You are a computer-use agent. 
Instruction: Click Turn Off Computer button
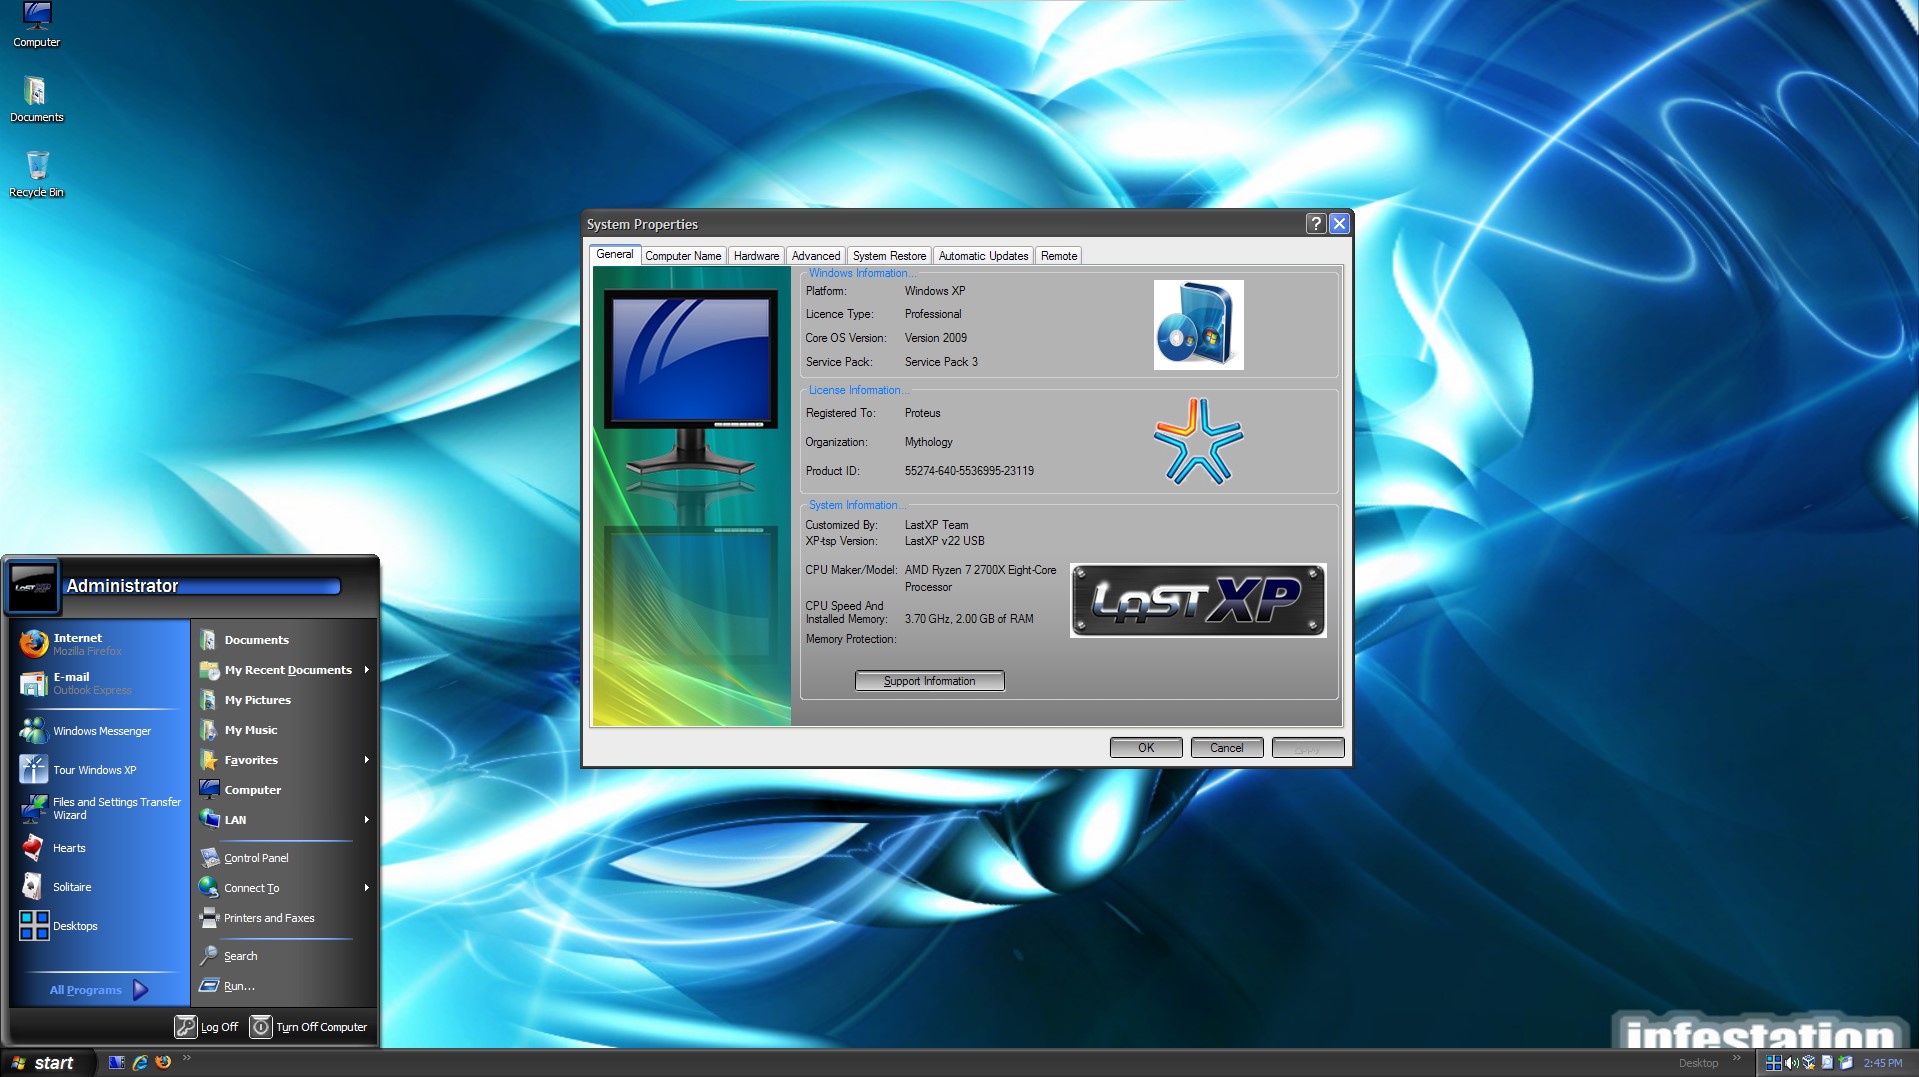click(309, 1027)
